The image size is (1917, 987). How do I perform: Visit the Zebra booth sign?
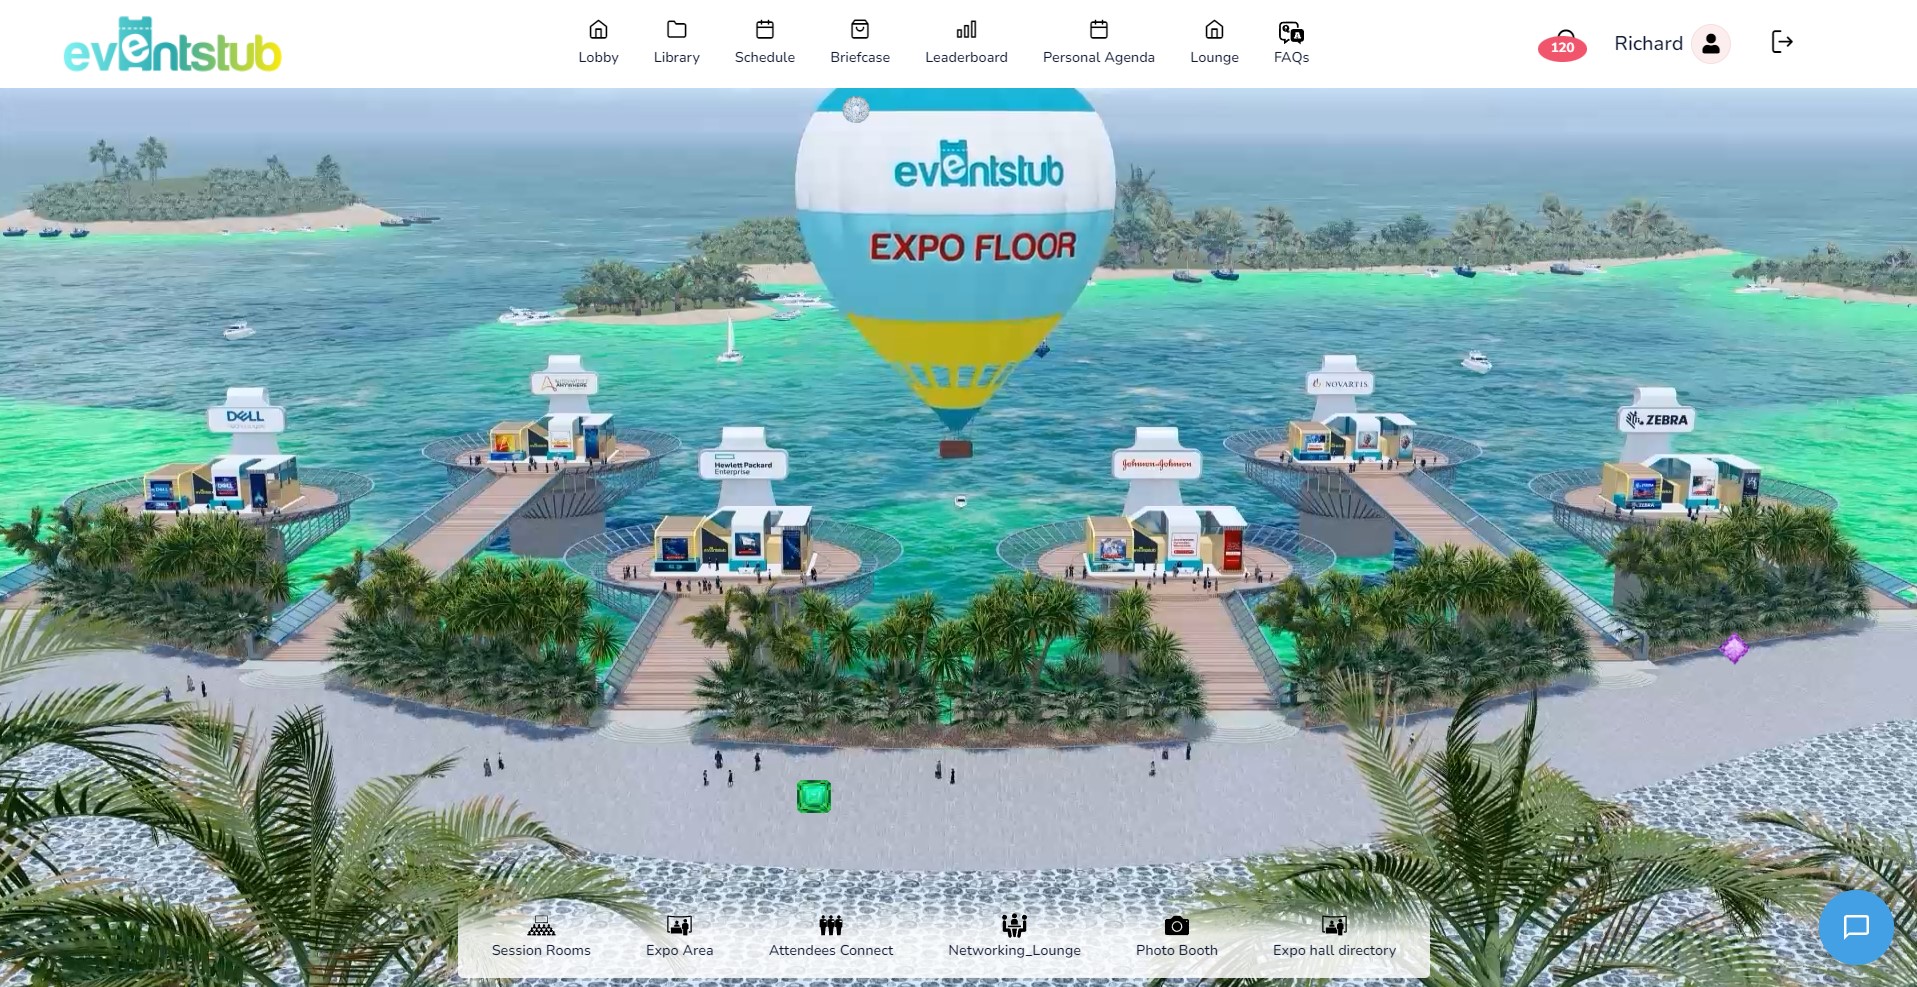[1657, 420]
